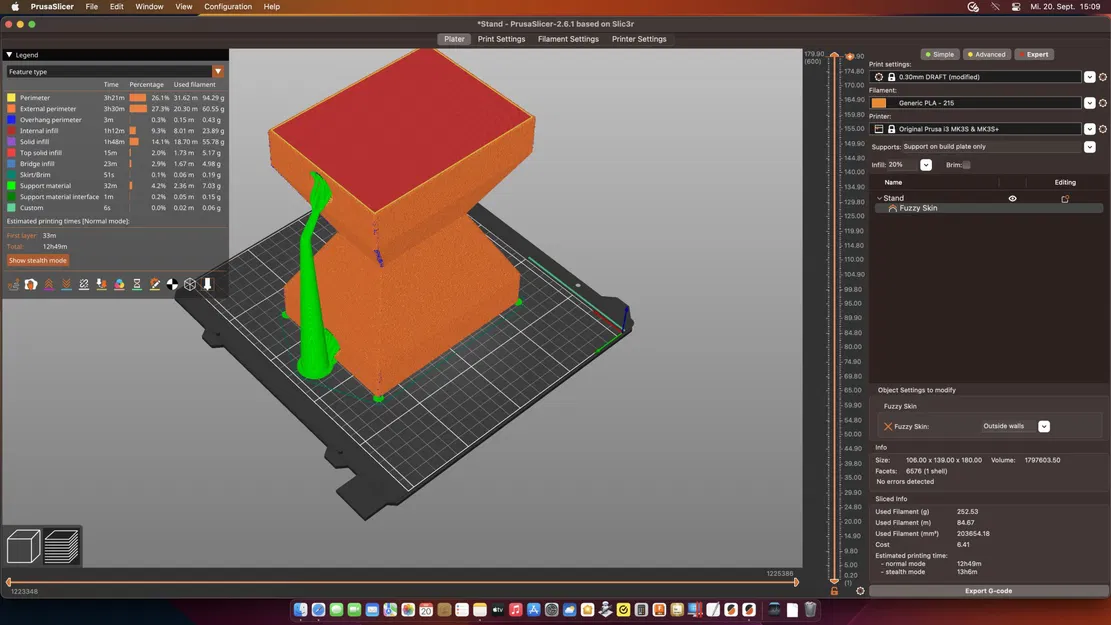Open filament settings gear for Generic PLA

coord(1103,103)
